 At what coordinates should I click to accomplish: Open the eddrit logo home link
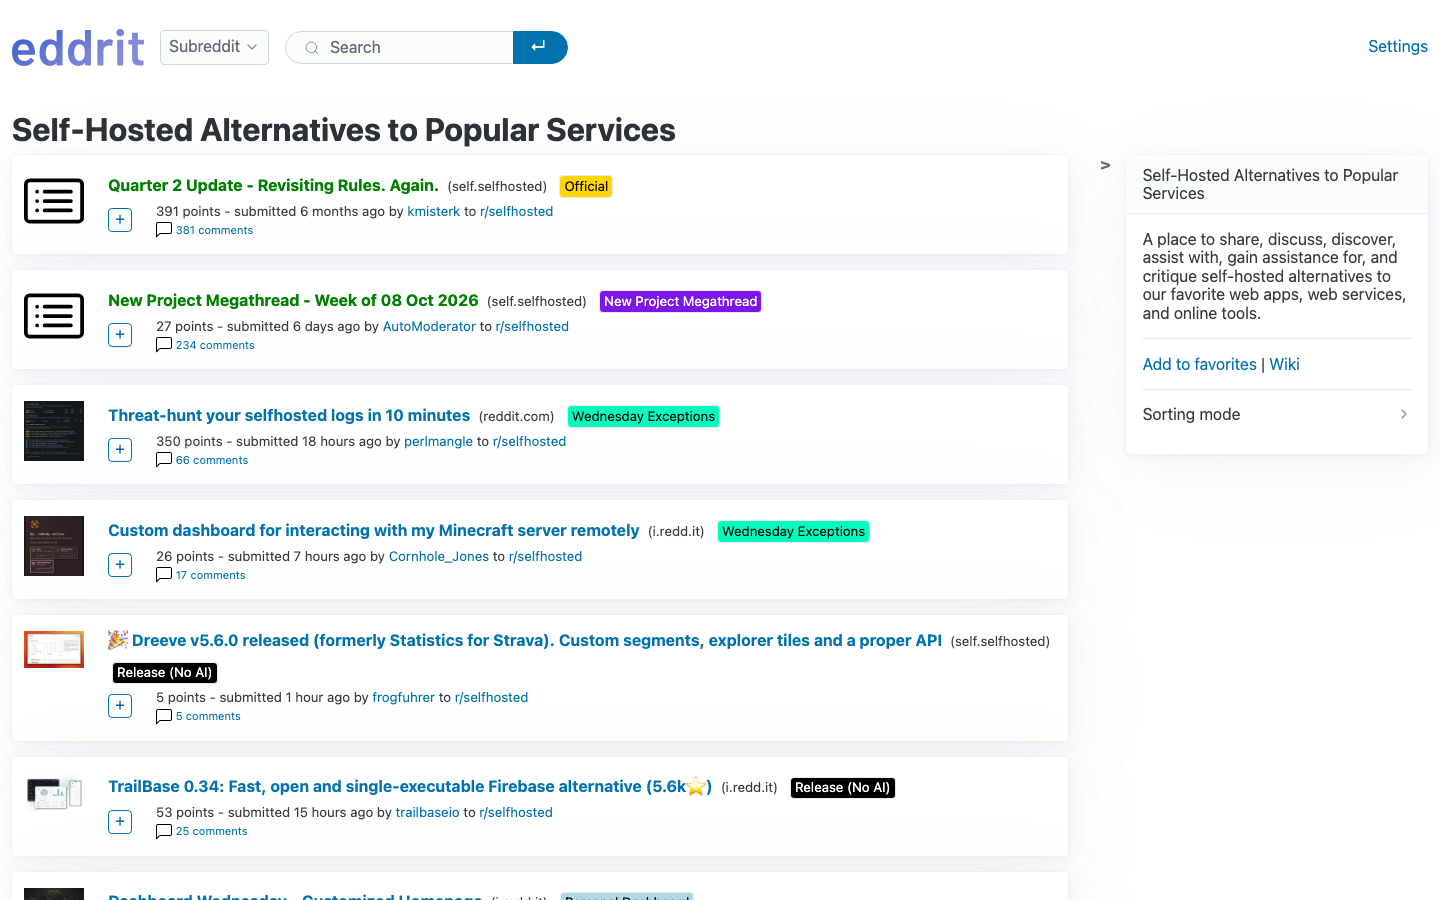pyautogui.click(x=78, y=48)
